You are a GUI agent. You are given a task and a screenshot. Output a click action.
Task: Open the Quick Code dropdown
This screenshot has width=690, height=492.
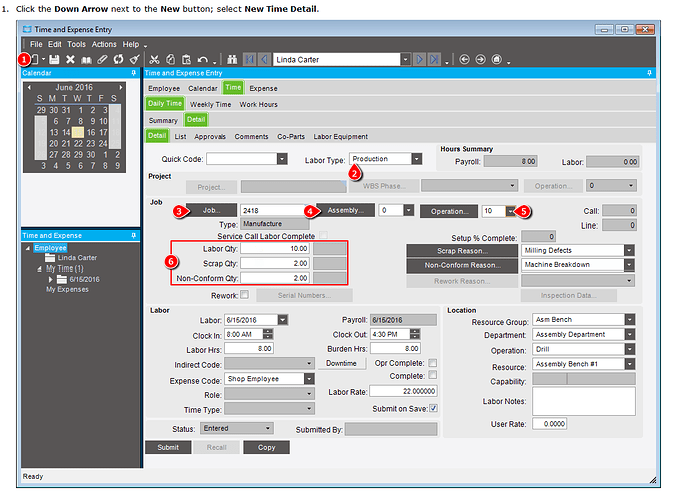pyautogui.click(x=282, y=159)
